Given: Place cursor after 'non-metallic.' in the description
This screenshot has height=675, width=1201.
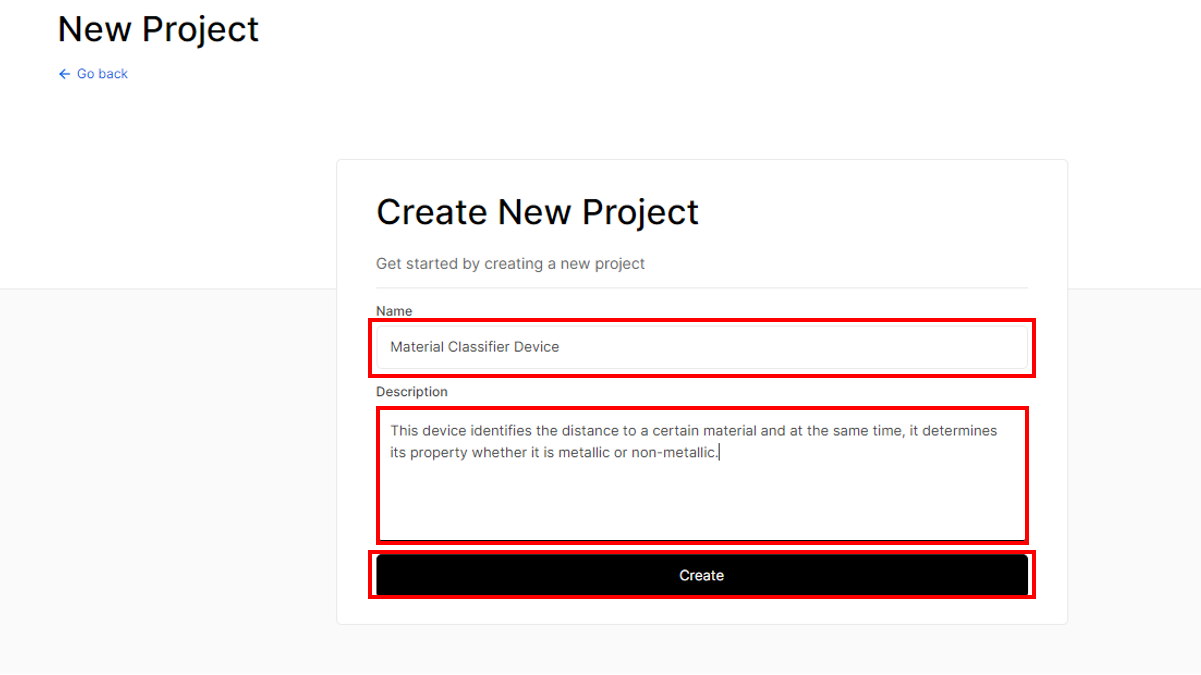Looking at the screenshot, I should [x=719, y=453].
